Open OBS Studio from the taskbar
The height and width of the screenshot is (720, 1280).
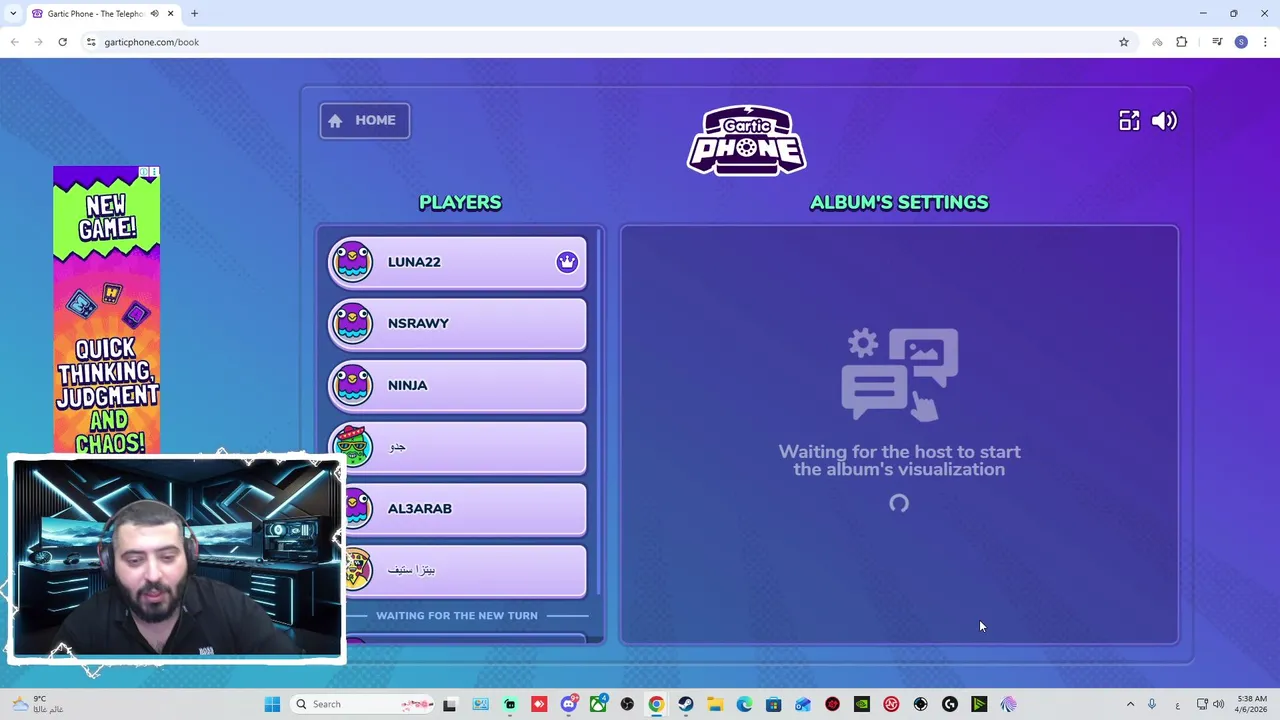[627, 704]
